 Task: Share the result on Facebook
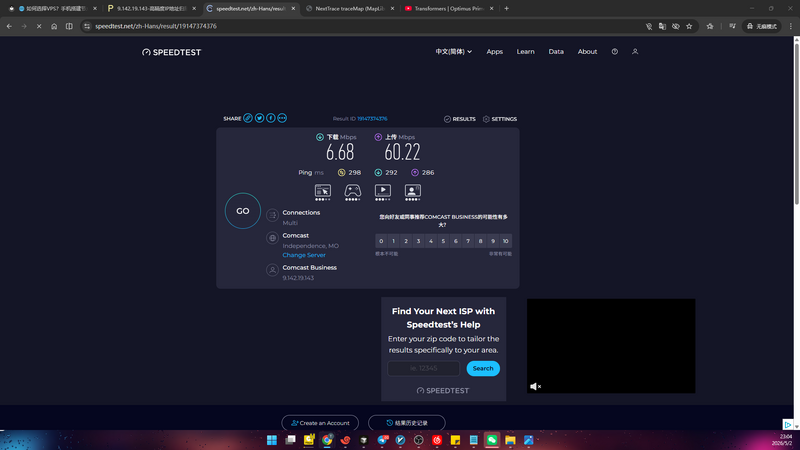click(x=270, y=118)
